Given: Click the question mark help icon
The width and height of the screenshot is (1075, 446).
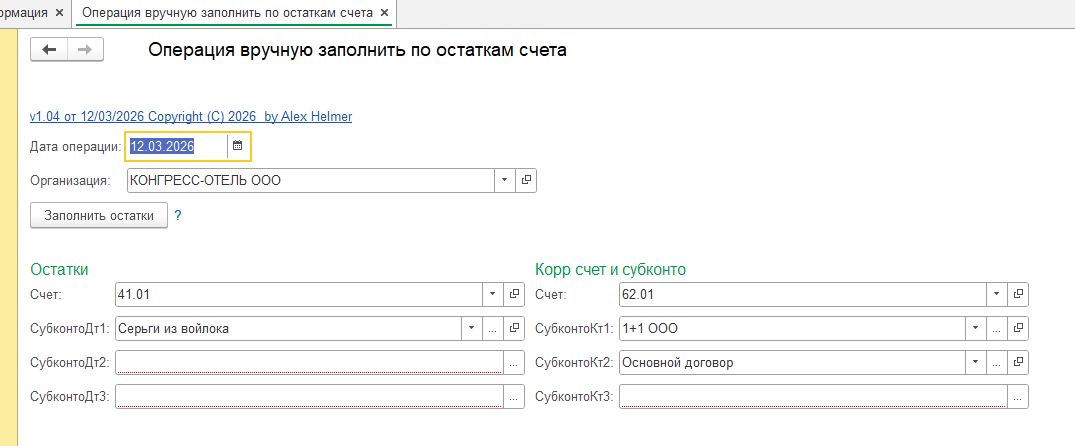Looking at the screenshot, I should click(178, 215).
